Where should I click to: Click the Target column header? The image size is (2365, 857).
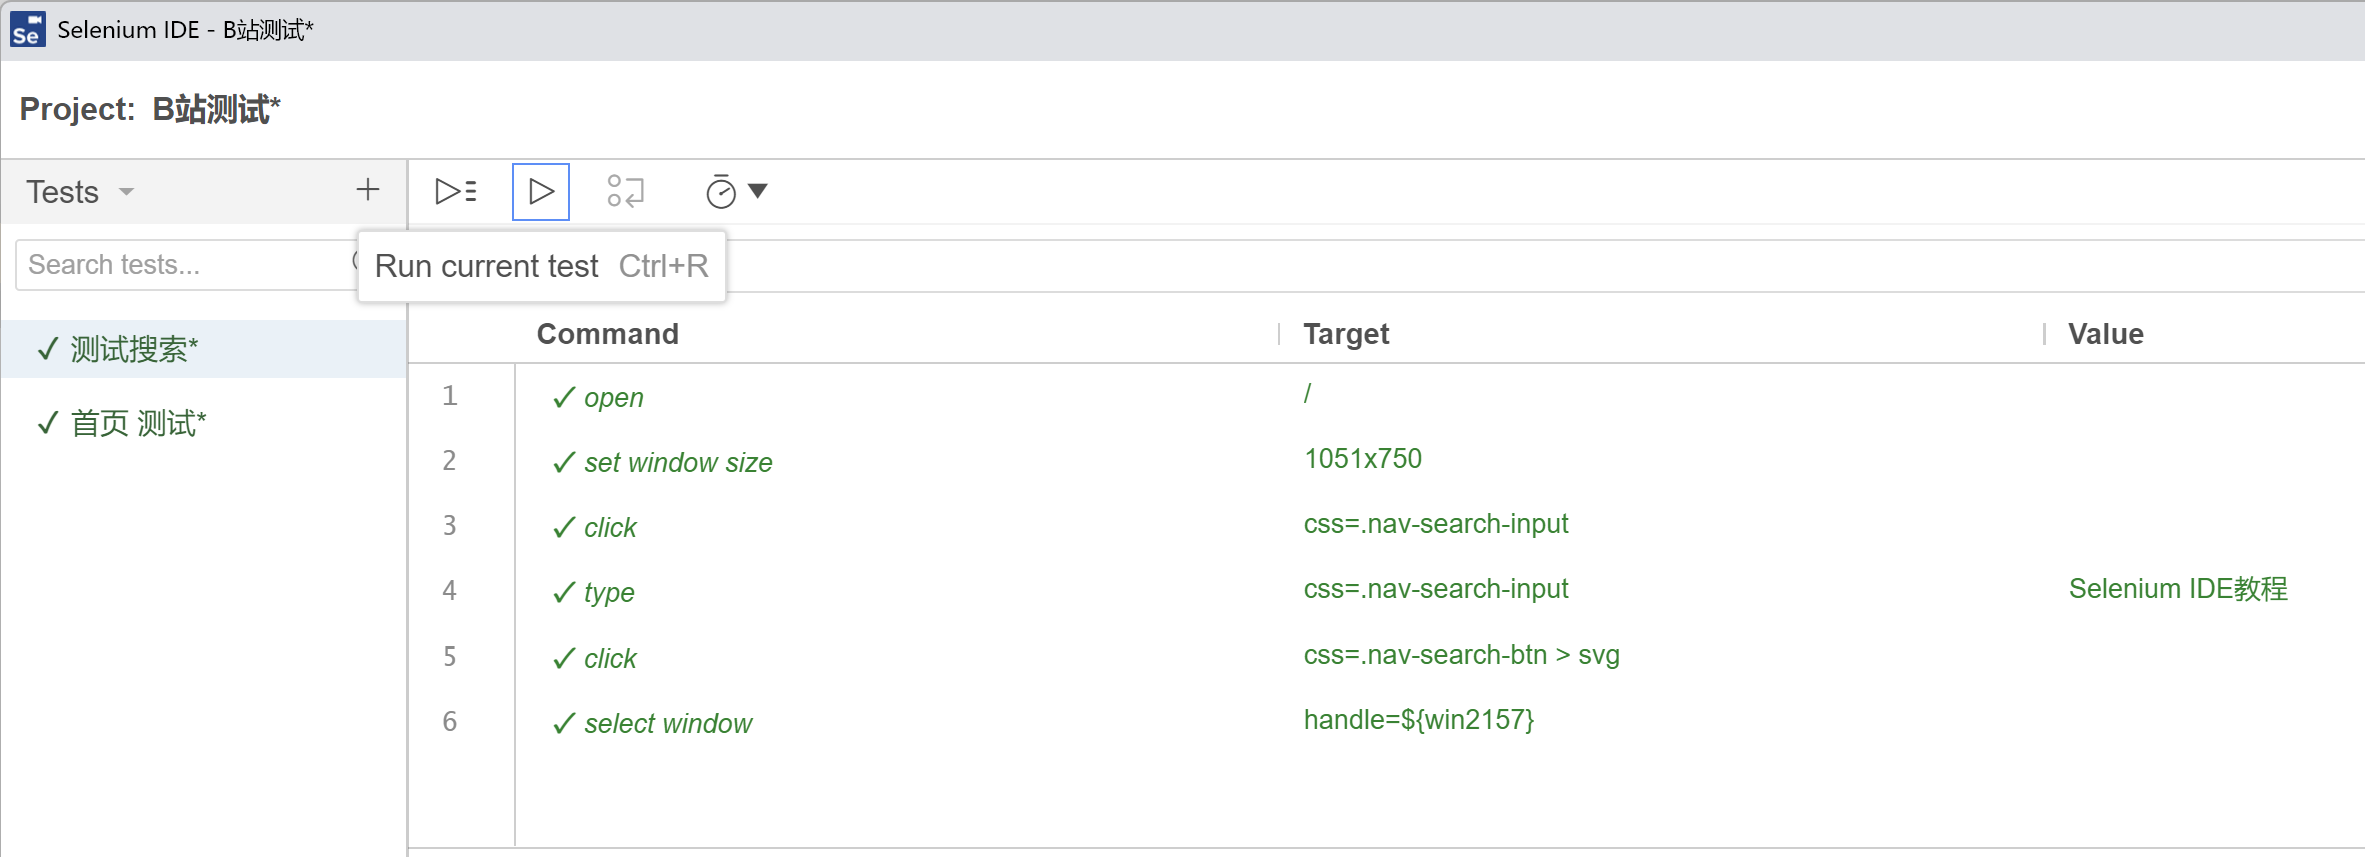point(1346,334)
